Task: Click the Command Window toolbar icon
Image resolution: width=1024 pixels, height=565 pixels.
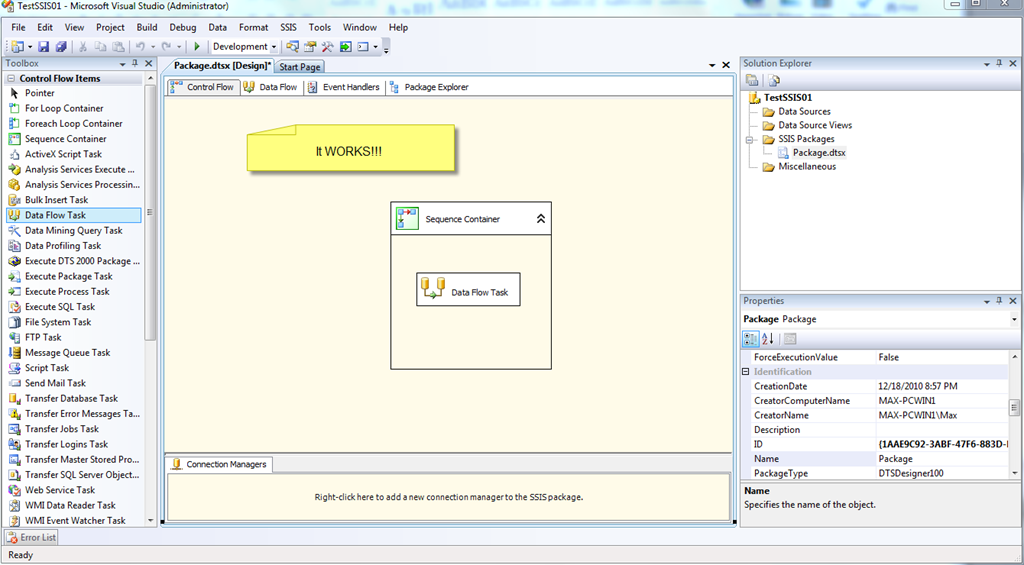Action: [363, 46]
